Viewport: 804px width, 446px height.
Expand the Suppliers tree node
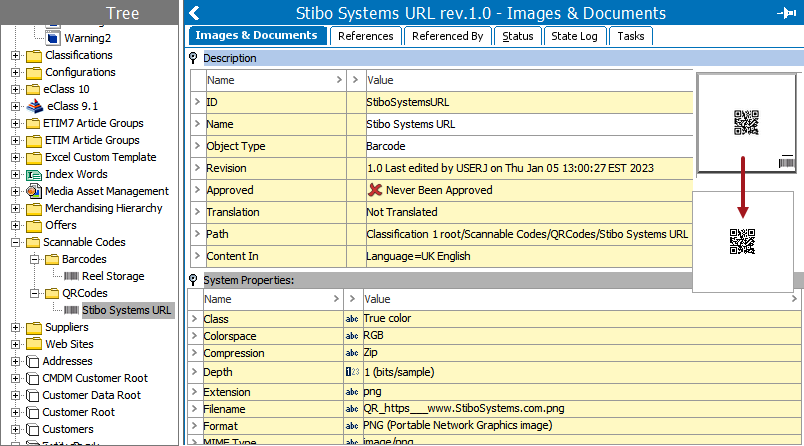[x=16, y=327]
